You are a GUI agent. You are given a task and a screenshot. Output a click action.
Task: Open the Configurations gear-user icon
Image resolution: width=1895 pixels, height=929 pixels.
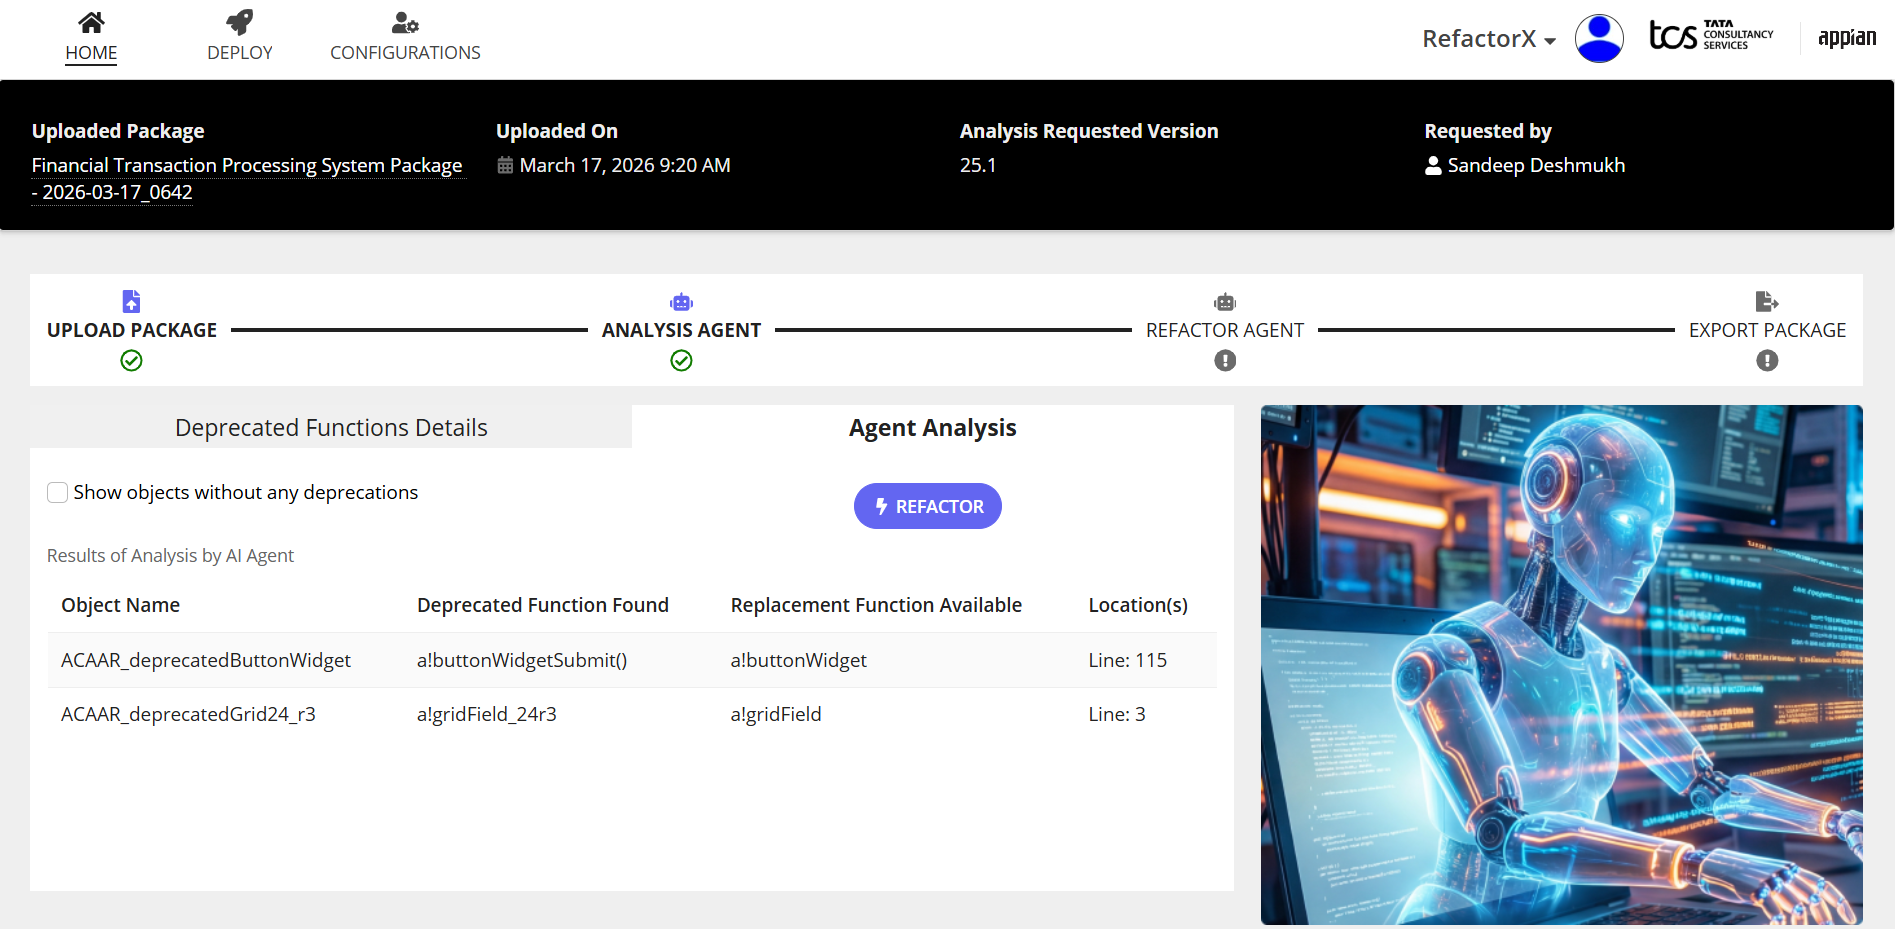(x=404, y=22)
